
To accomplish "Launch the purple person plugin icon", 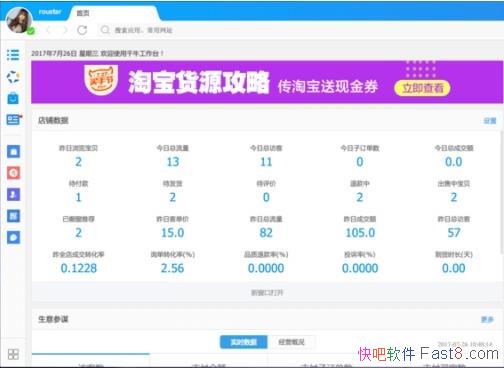I will [13, 195].
